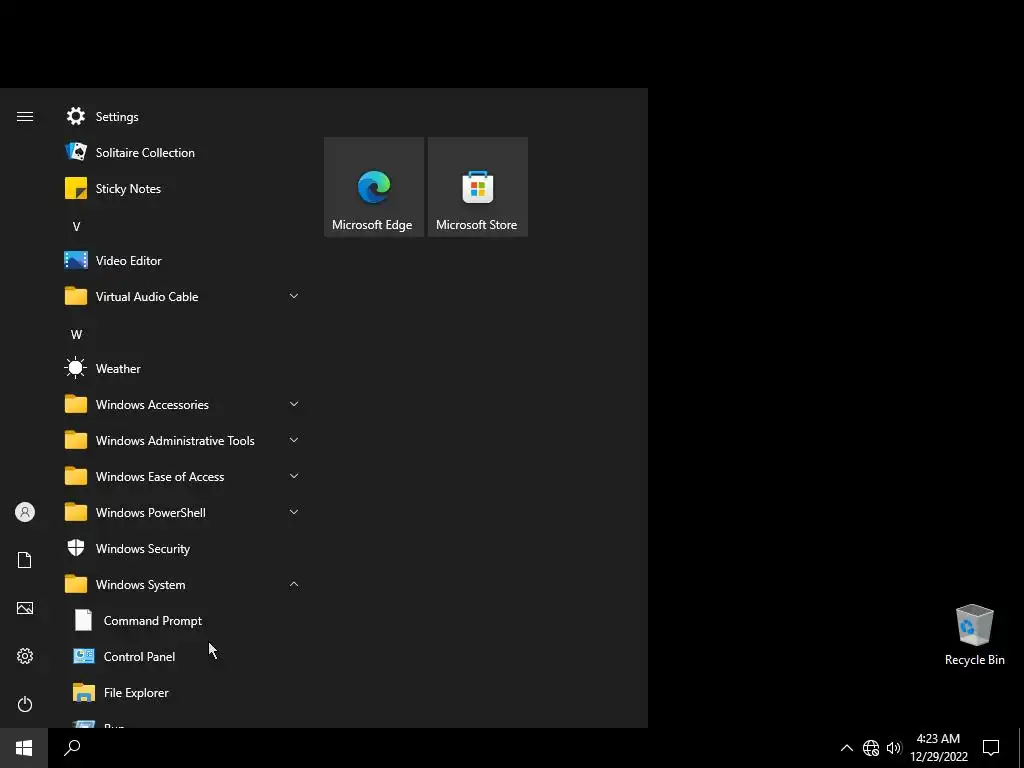Open the Action Center notification icon
This screenshot has width=1024, height=768.
pyautogui.click(x=991, y=748)
